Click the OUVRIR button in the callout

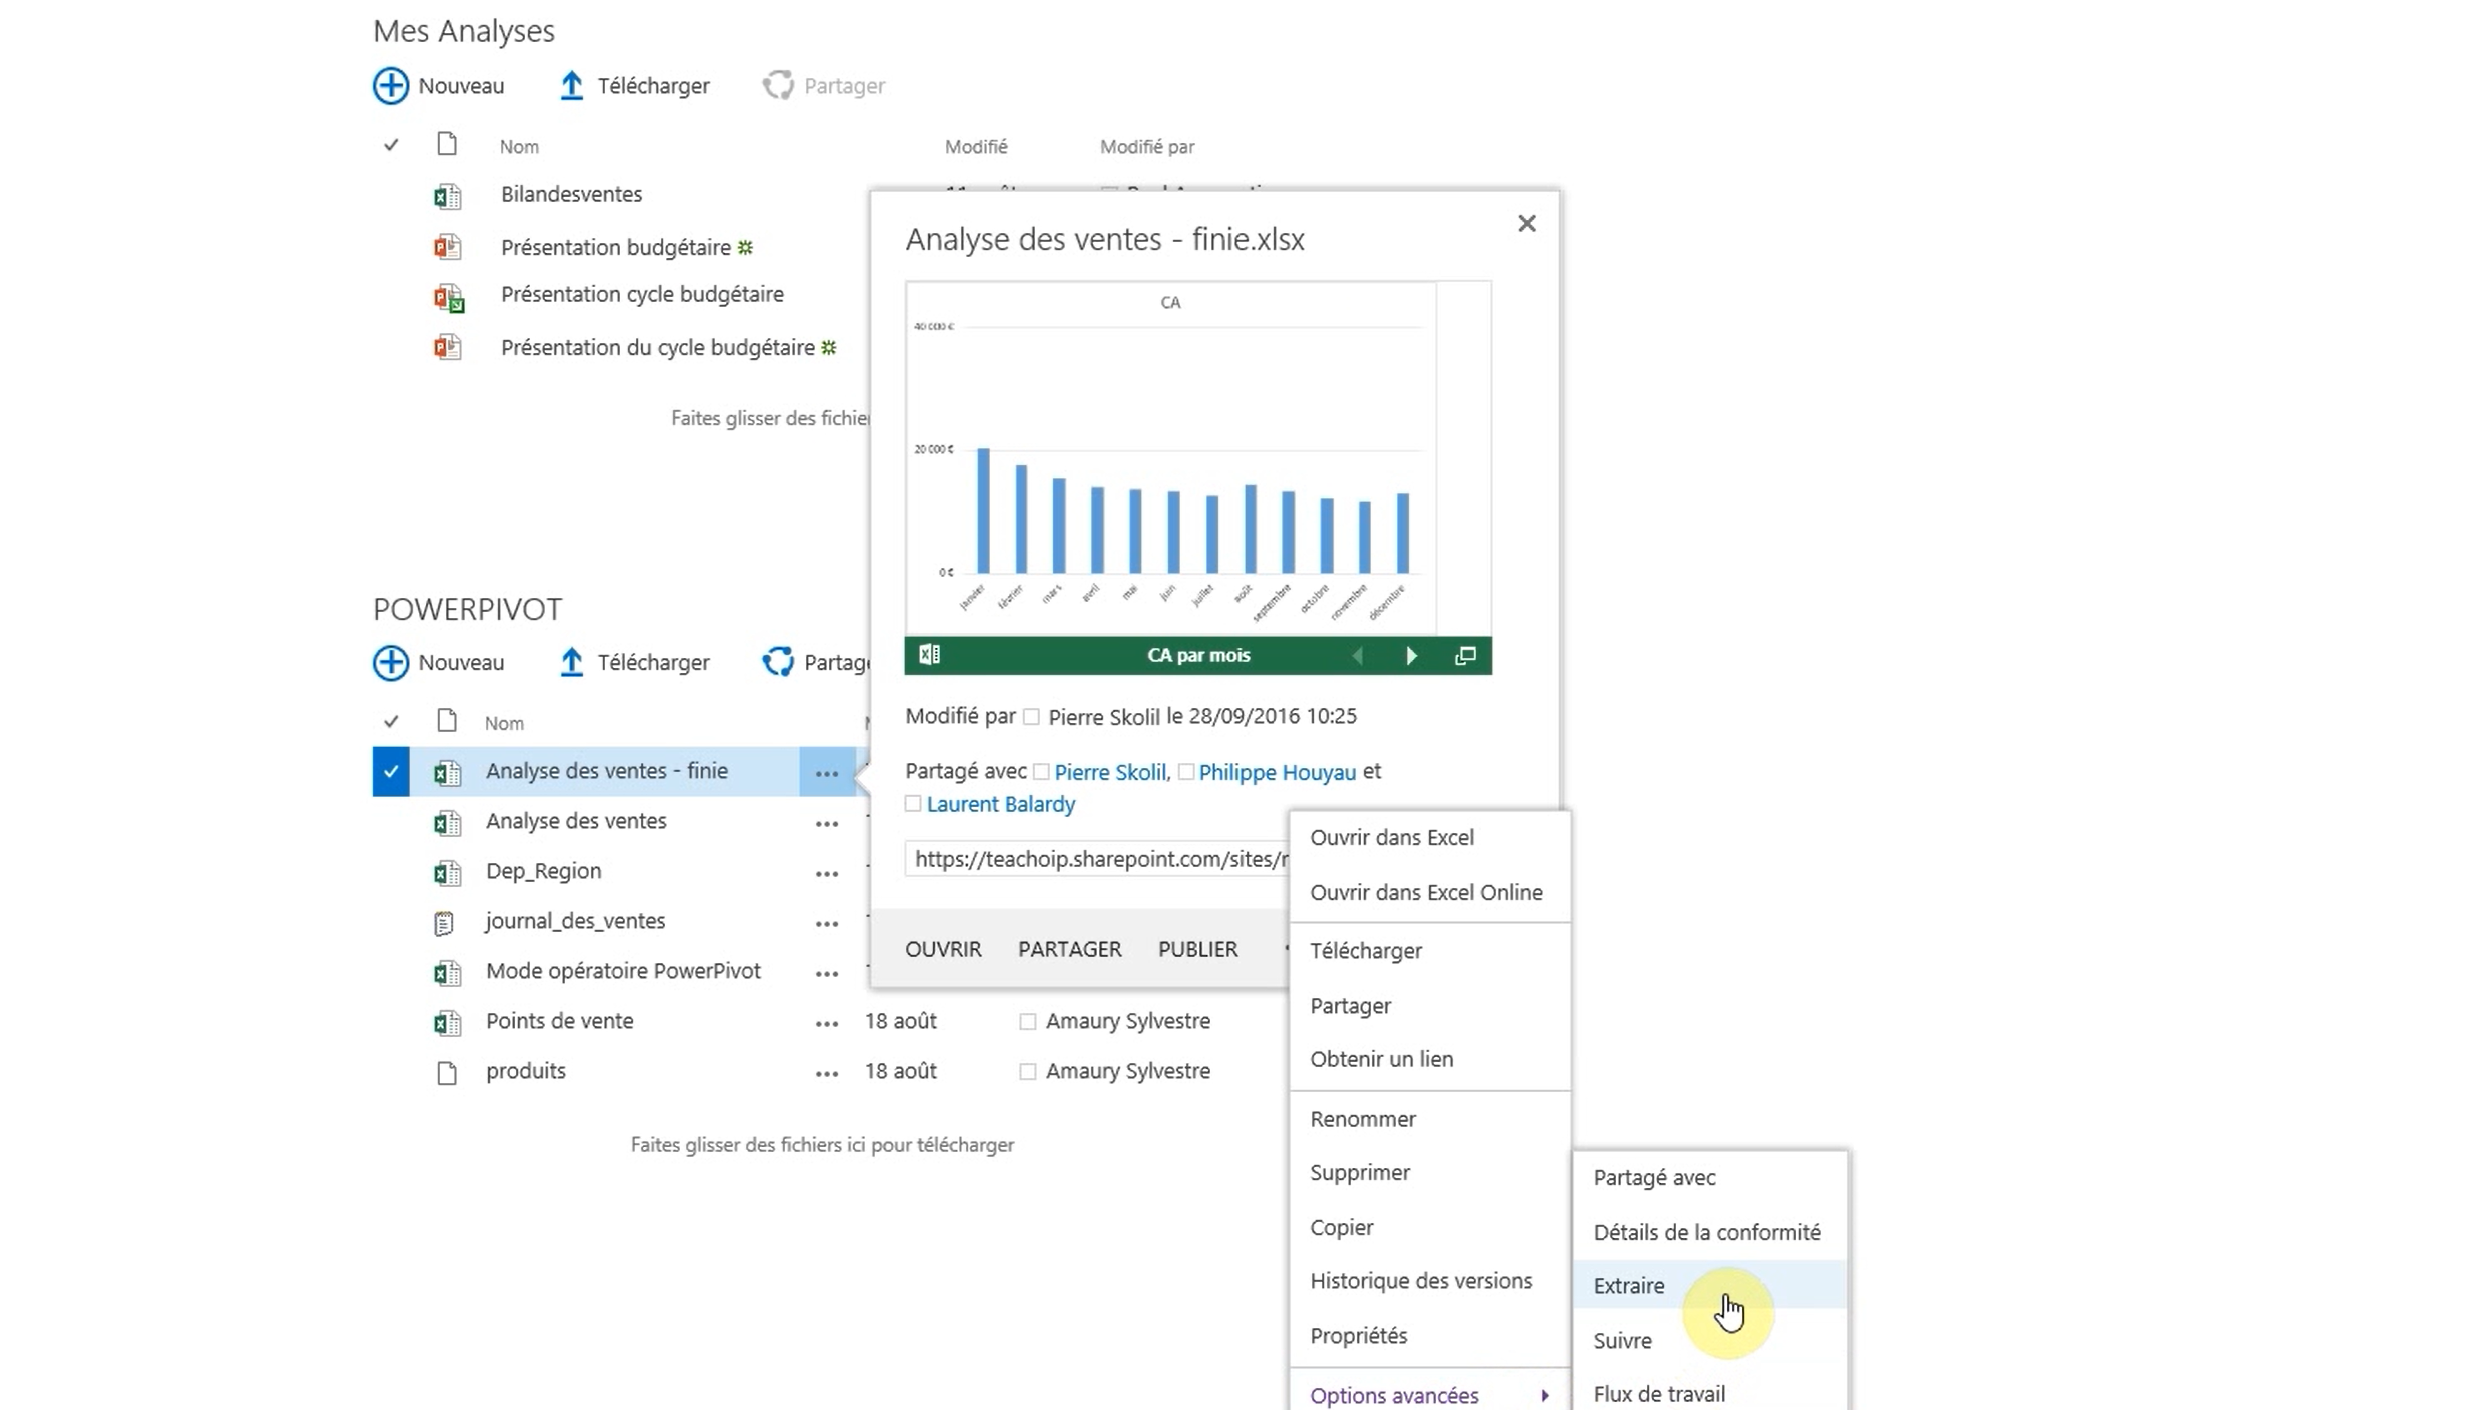point(943,949)
